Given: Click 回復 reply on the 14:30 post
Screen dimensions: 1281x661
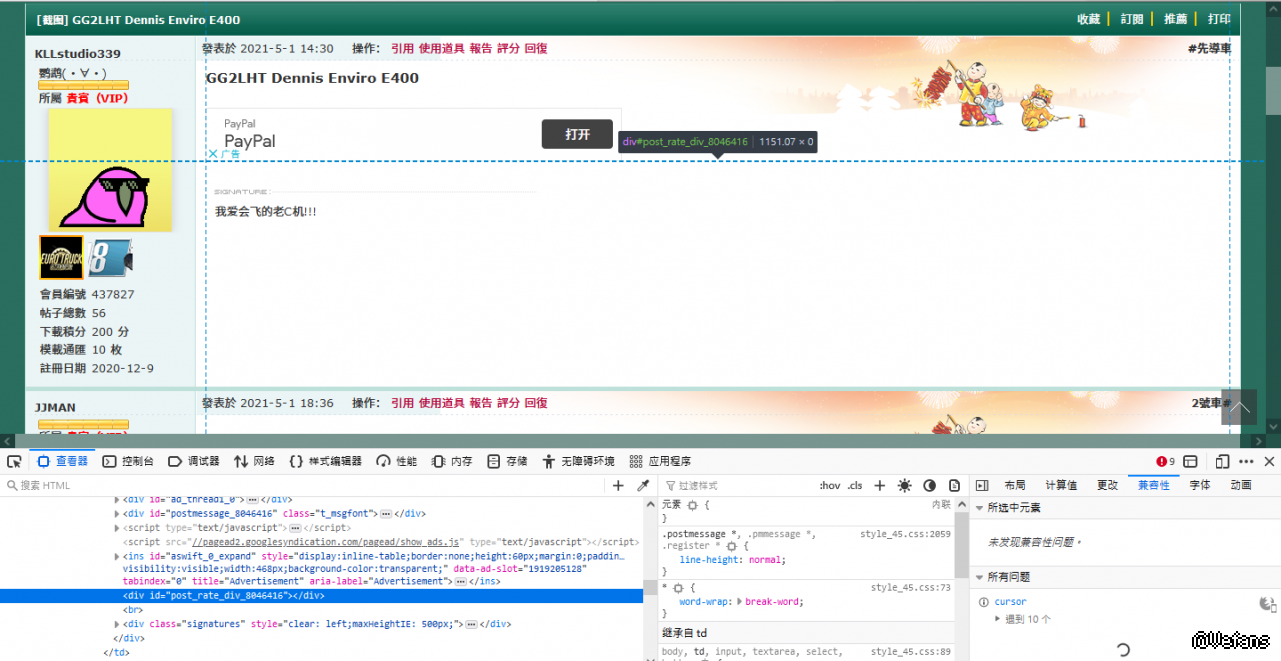Looking at the screenshot, I should pos(536,48).
